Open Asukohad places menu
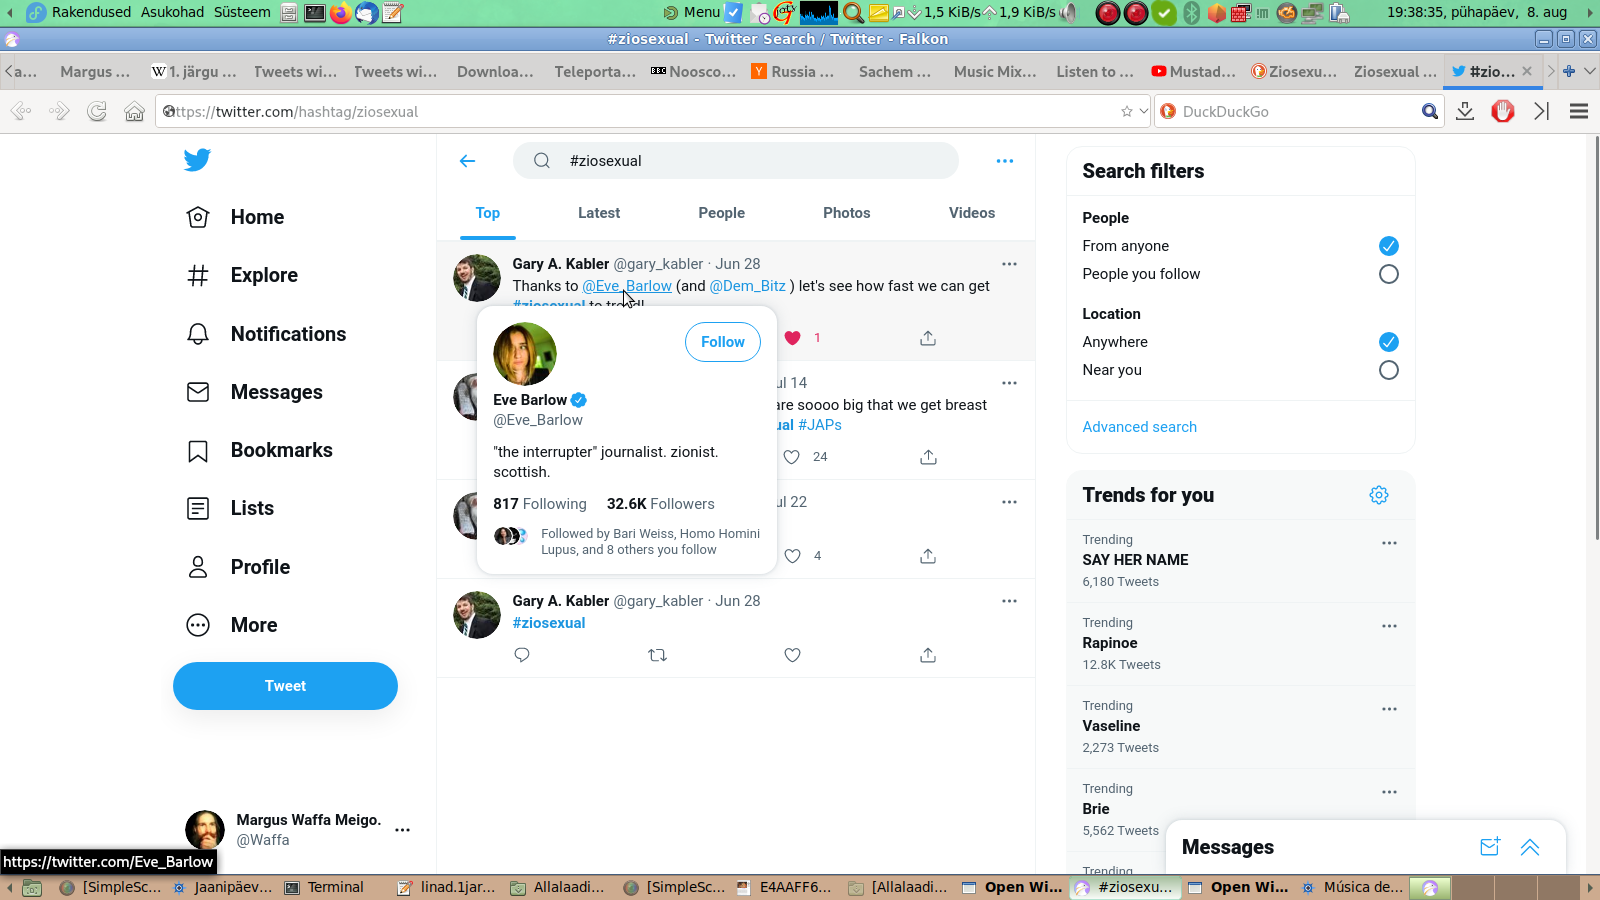Screen dimensions: 1600x900 click(172, 12)
